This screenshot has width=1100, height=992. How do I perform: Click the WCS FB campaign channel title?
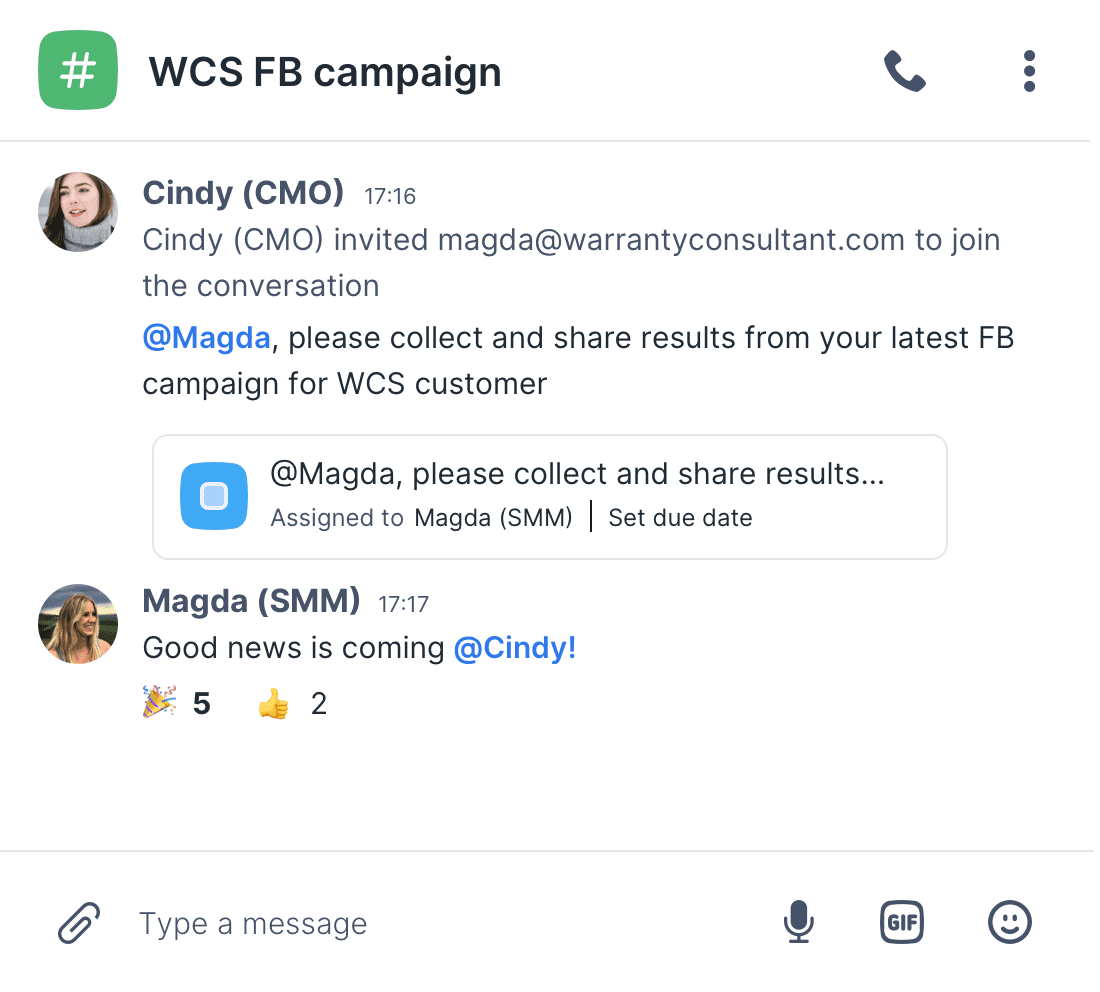tap(325, 72)
